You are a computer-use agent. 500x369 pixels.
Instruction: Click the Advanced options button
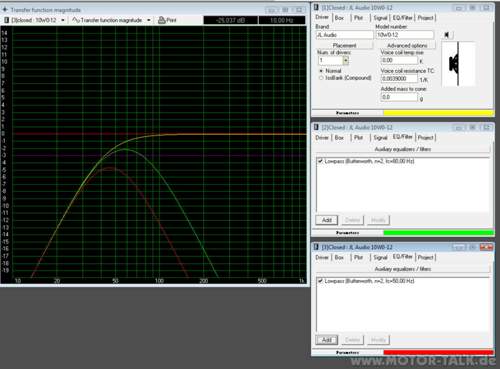pyautogui.click(x=407, y=45)
